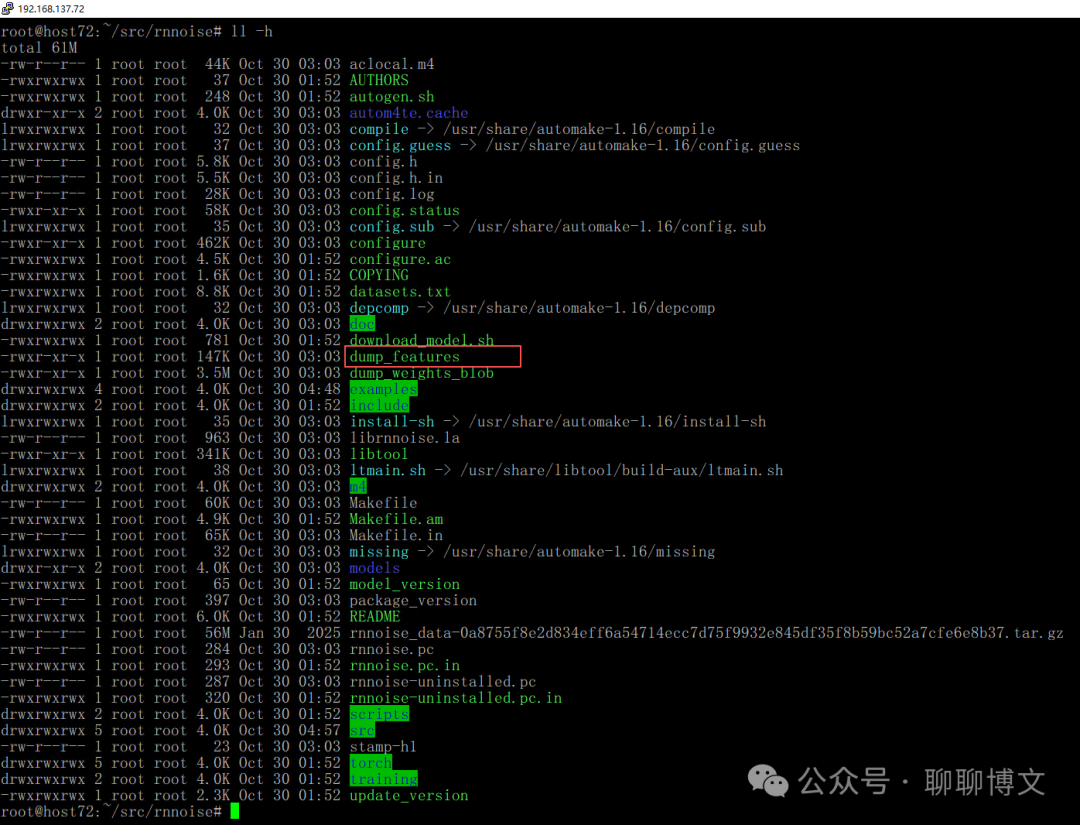Click the config.log filename
This screenshot has width=1080, height=825.
(x=392, y=194)
